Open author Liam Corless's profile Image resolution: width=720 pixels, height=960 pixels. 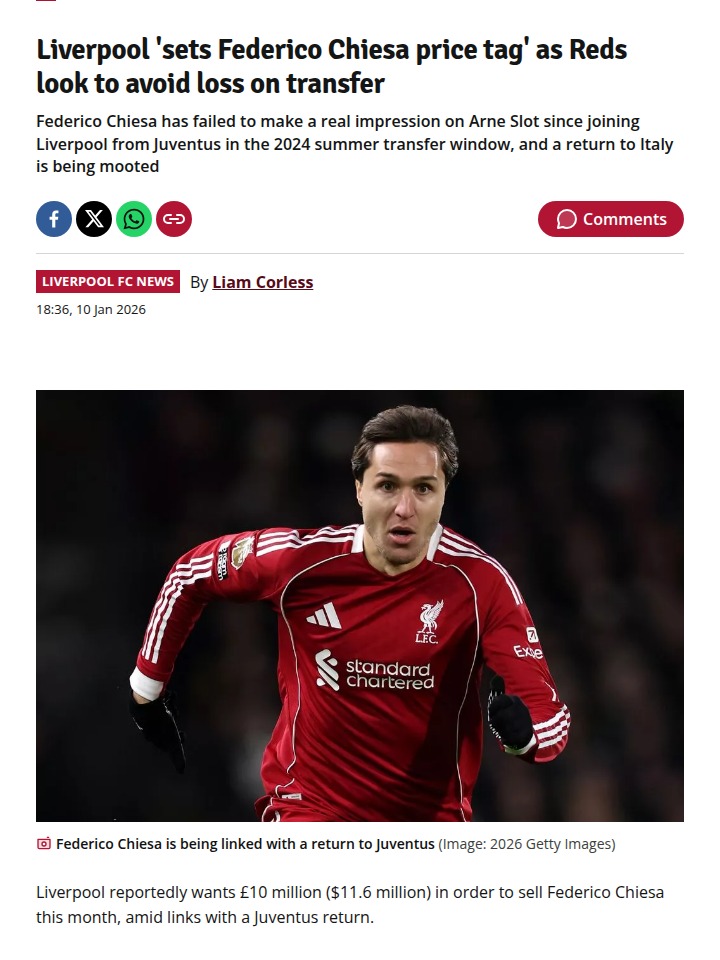(263, 282)
